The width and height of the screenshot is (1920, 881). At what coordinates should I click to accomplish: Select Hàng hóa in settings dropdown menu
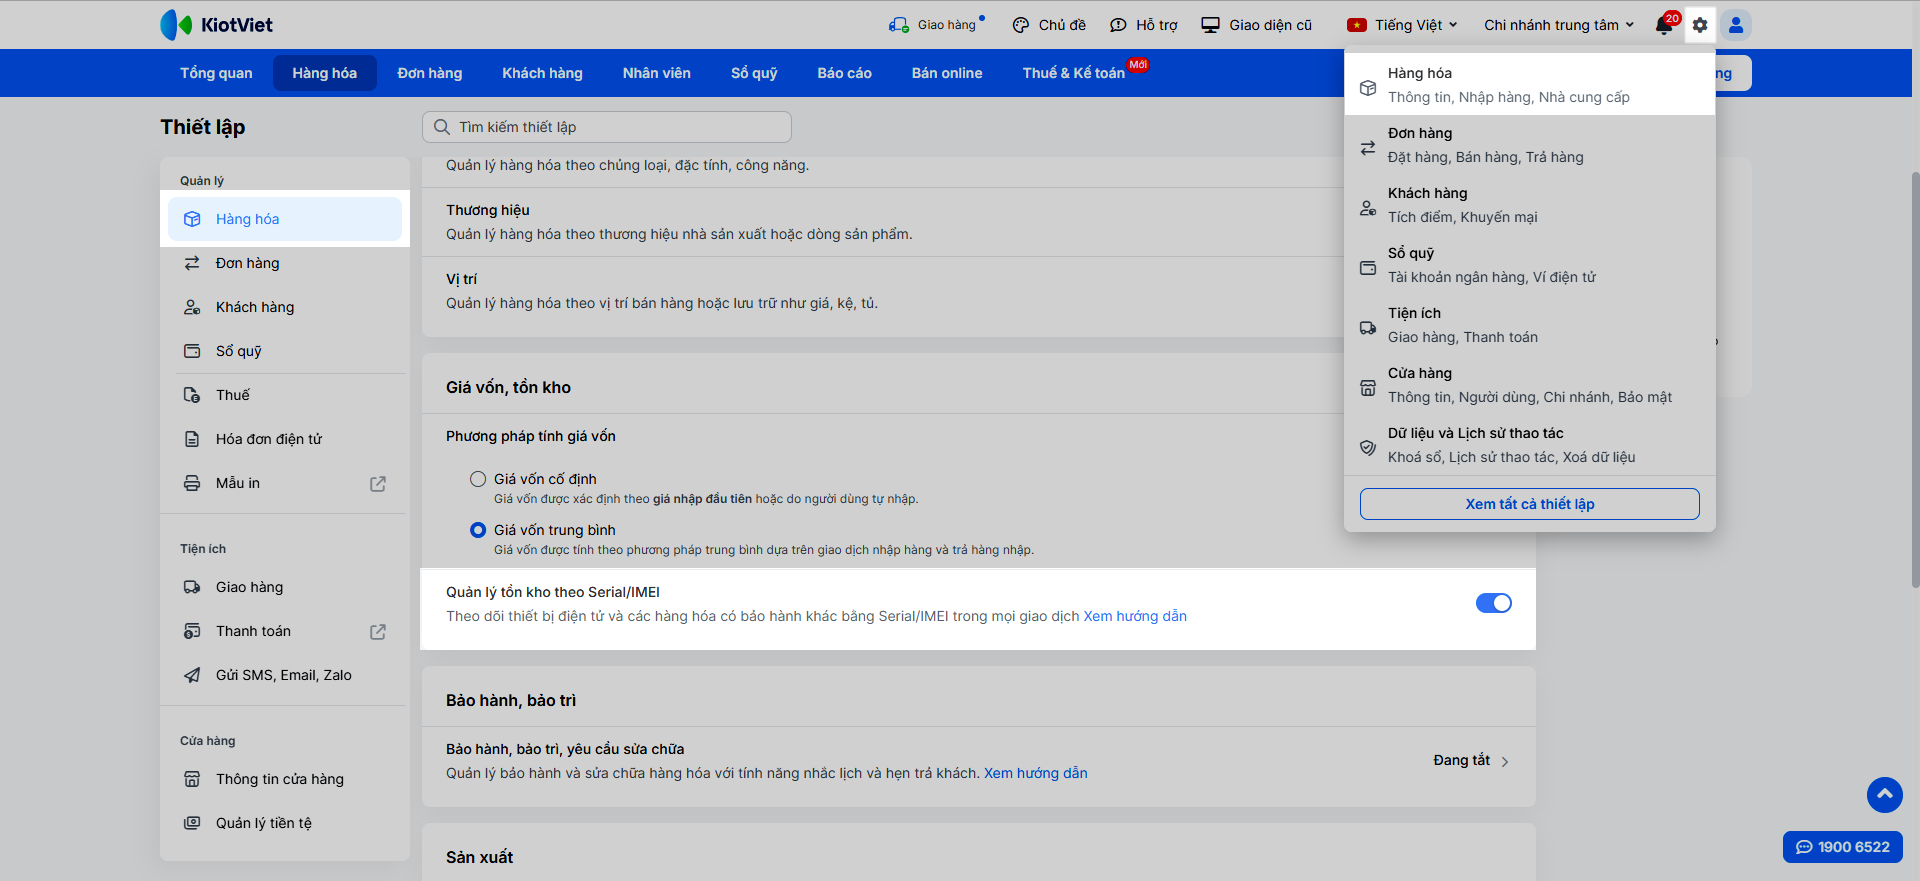coord(1530,85)
